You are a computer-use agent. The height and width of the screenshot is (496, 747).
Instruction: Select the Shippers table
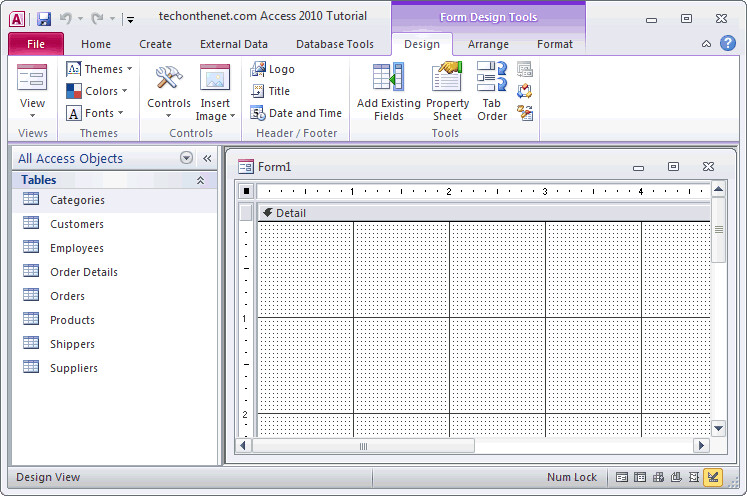click(x=114, y=344)
